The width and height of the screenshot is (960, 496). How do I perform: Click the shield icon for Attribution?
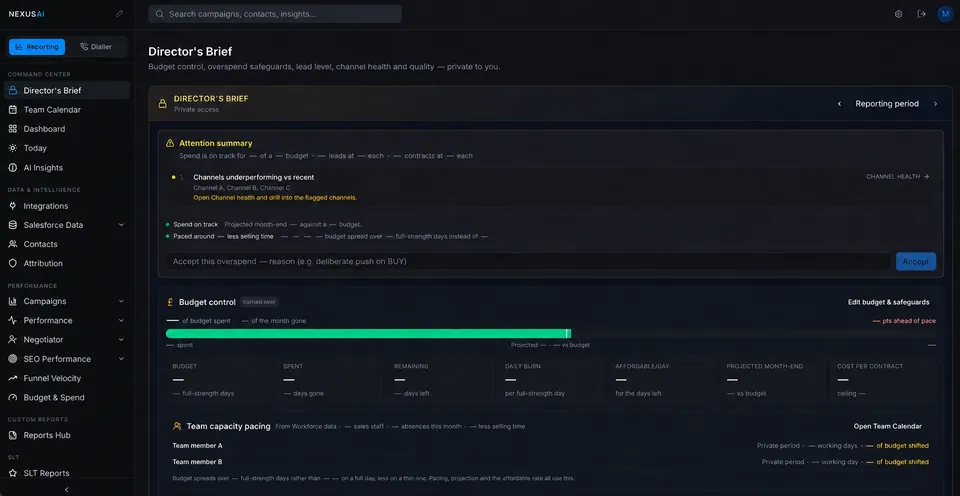pyautogui.click(x=13, y=263)
